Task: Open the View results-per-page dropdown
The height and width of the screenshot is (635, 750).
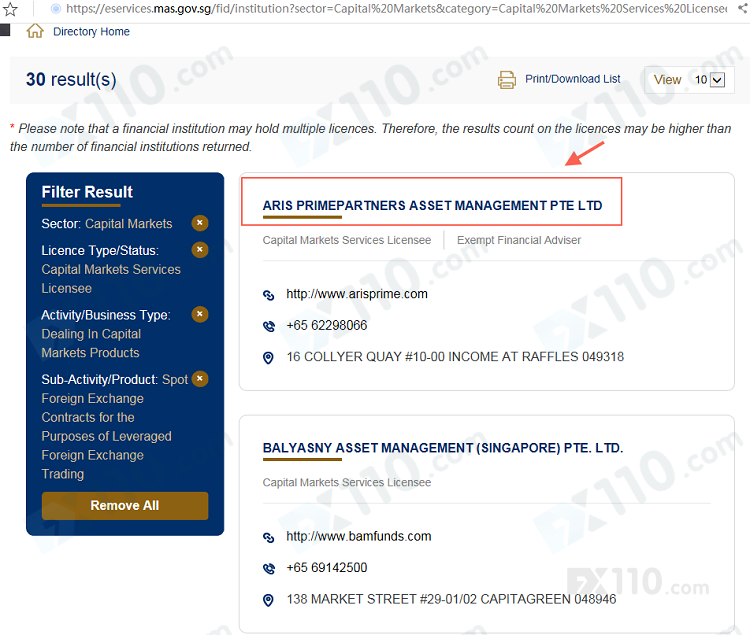Action: tap(709, 80)
